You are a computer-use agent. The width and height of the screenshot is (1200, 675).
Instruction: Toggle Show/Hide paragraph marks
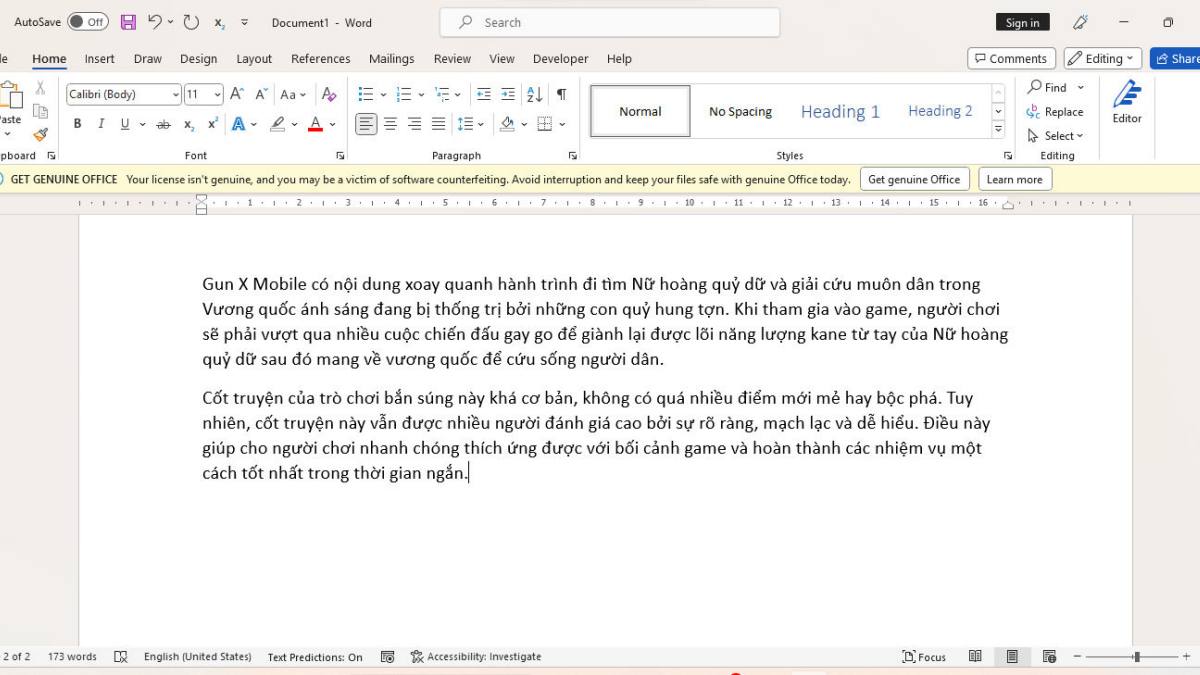(561, 94)
